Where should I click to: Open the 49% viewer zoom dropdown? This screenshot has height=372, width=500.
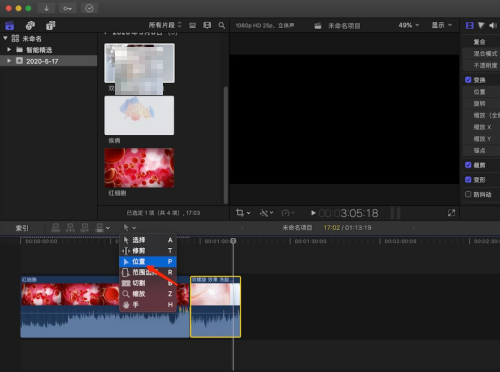409,25
